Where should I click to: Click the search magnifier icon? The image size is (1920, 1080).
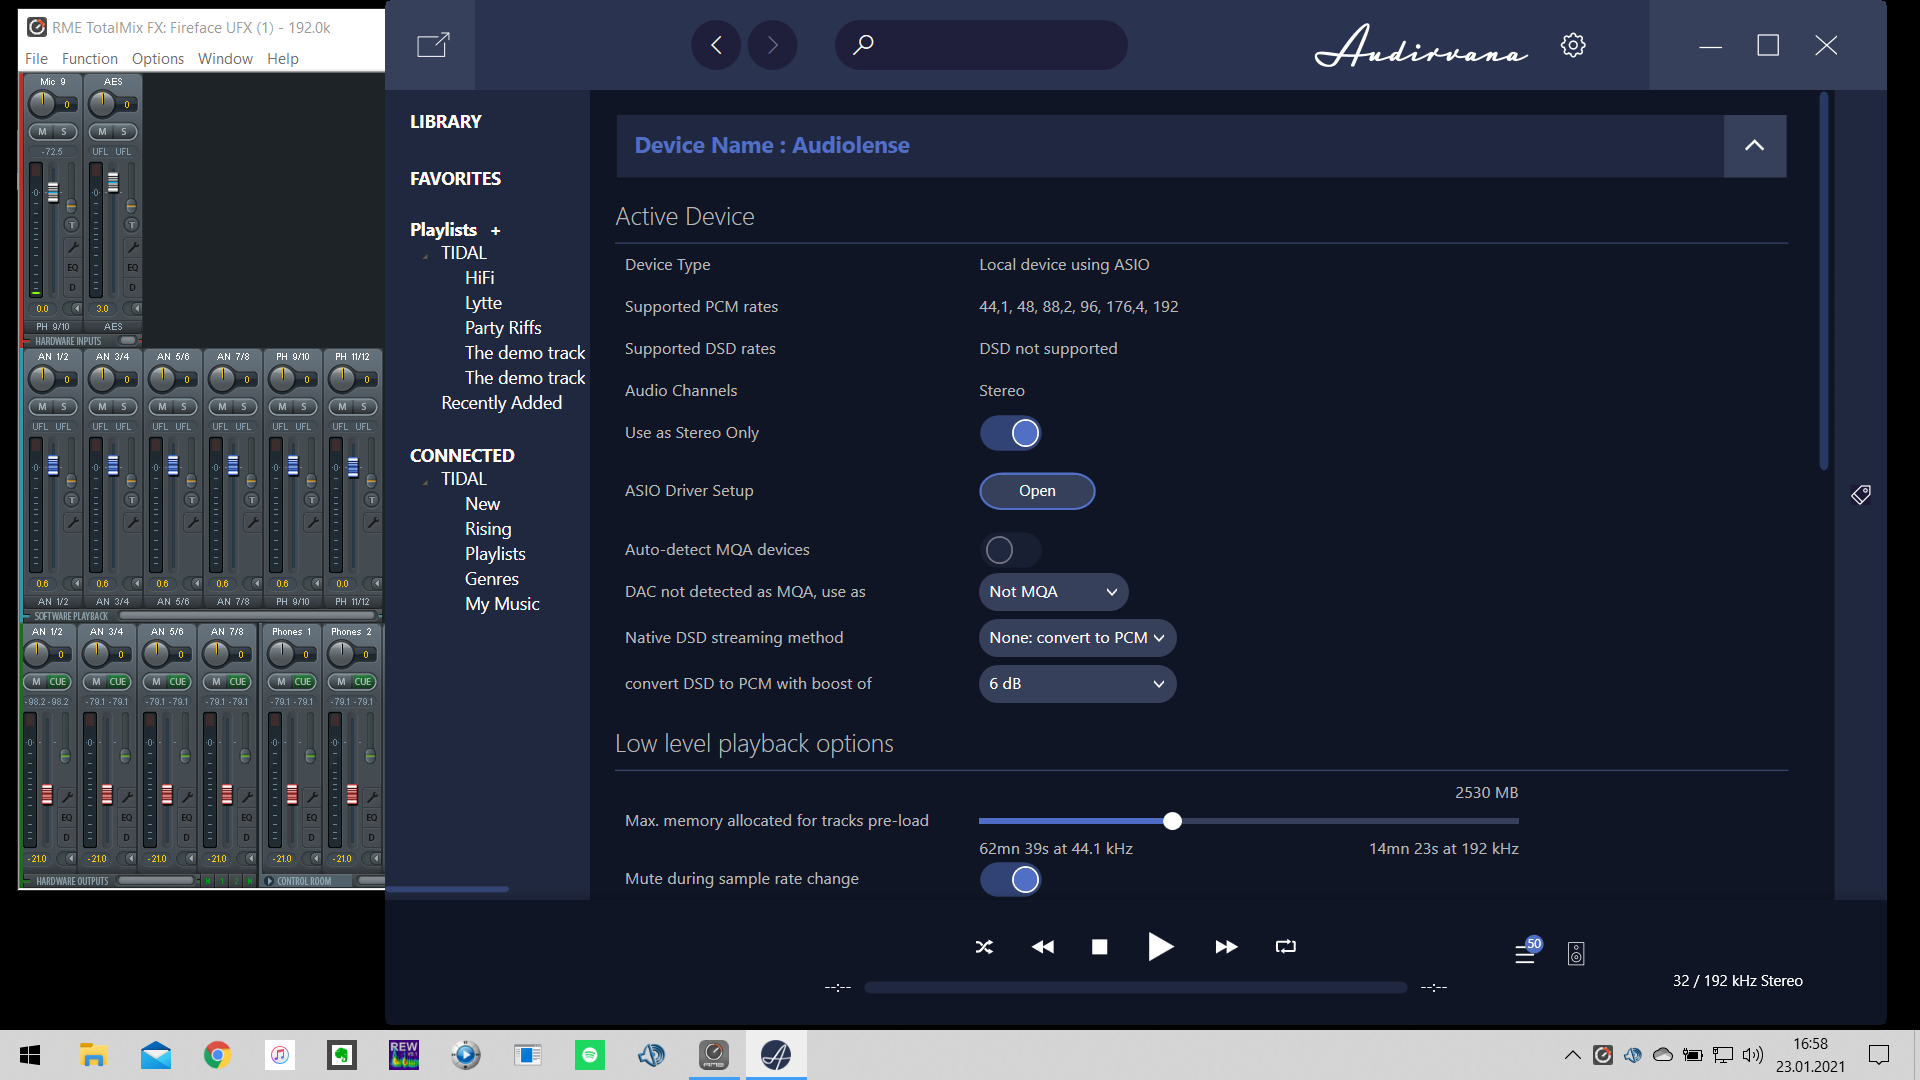[863, 44]
